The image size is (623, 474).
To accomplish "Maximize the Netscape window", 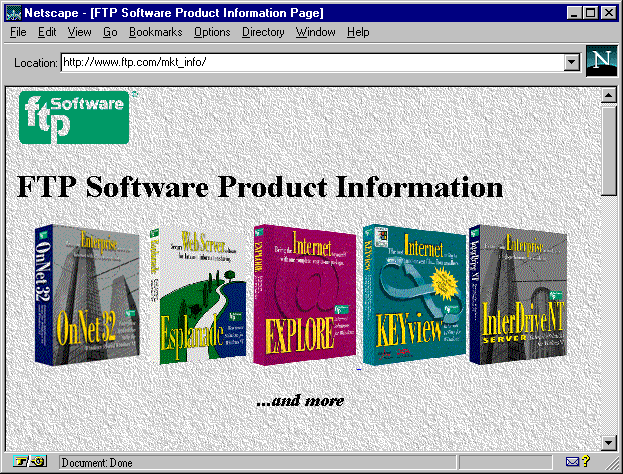I will 590,13.
